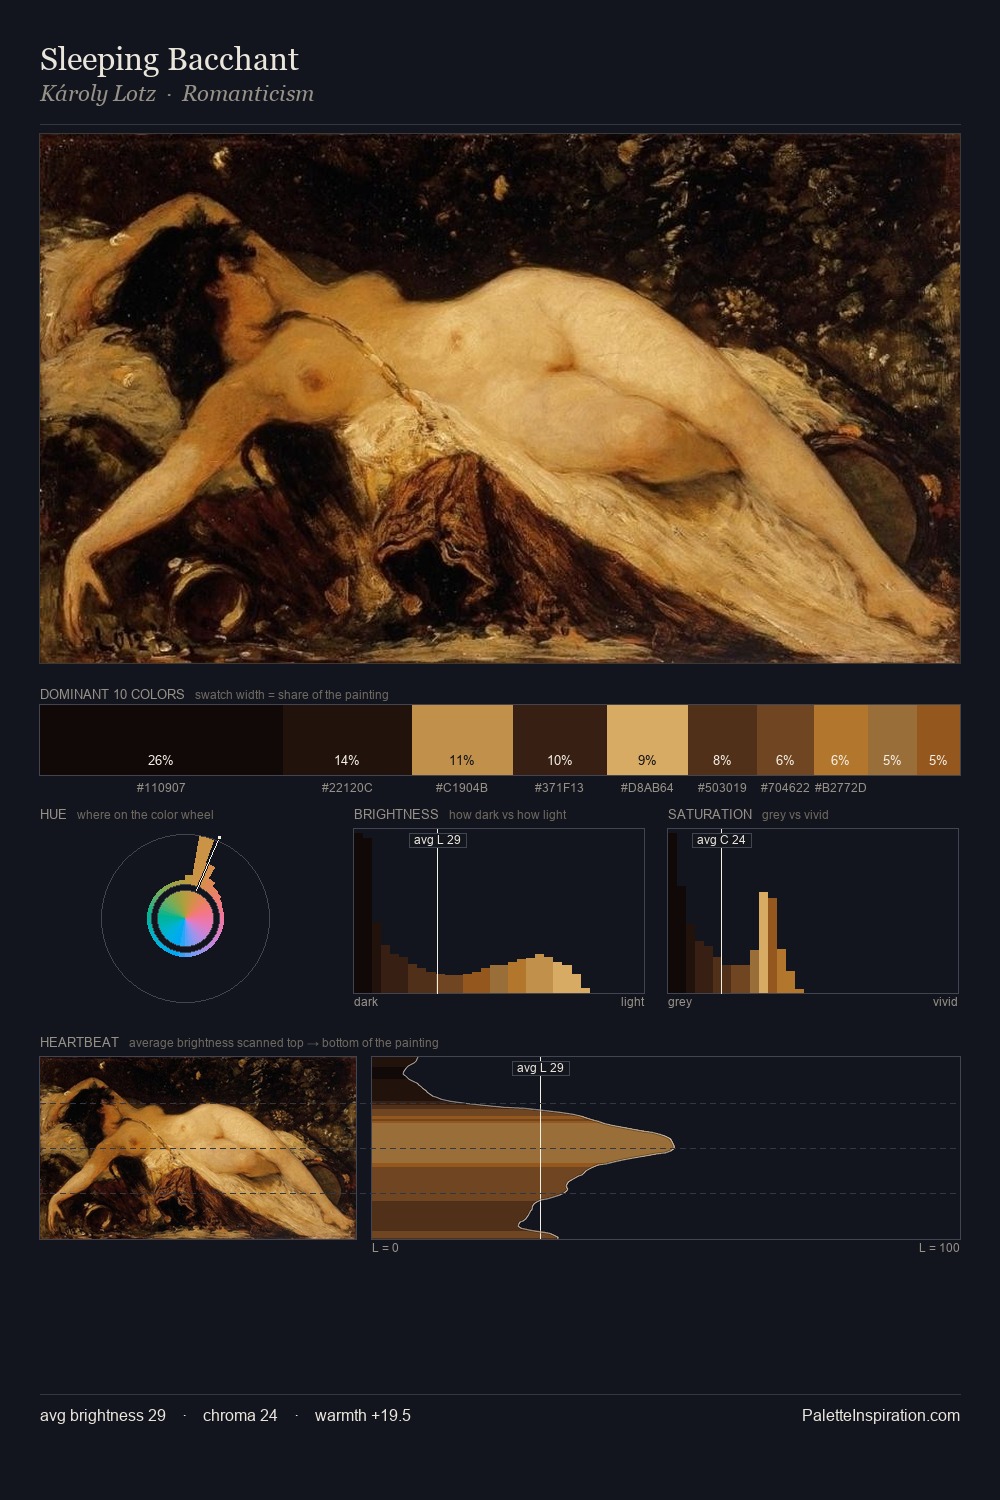Click the #C1904B swatch at 11%
The width and height of the screenshot is (1000, 1500).
[462, 740]
